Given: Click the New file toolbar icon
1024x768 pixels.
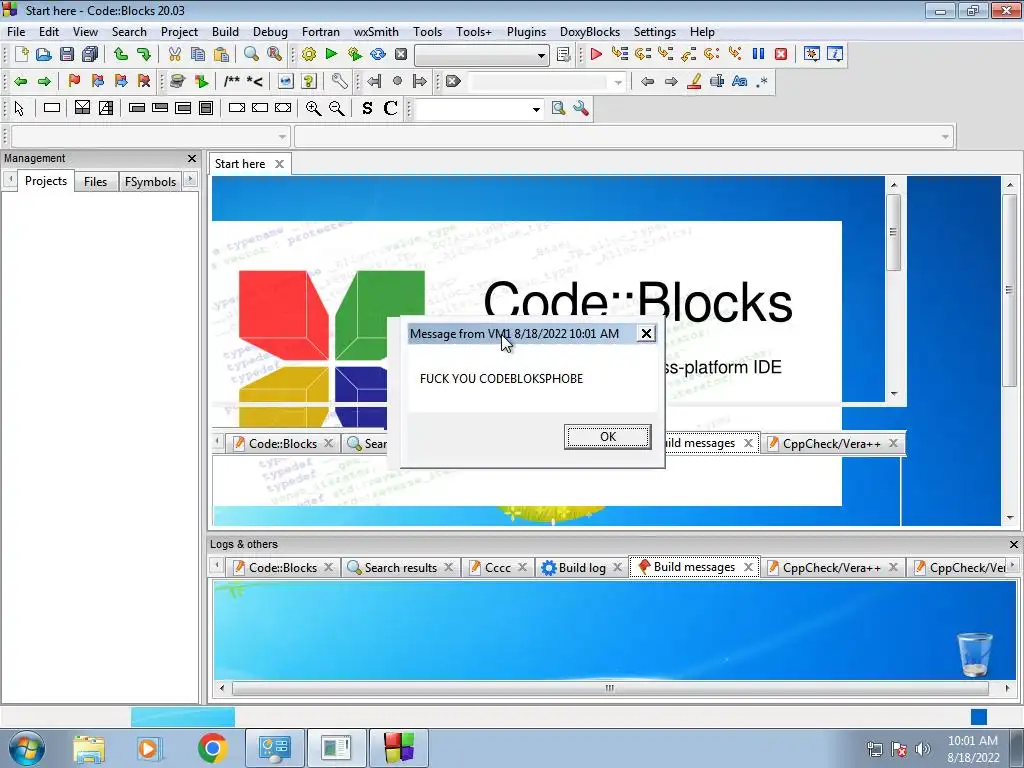Looking at the screenshot, I should pyautogui.click(x=21, y=54).
